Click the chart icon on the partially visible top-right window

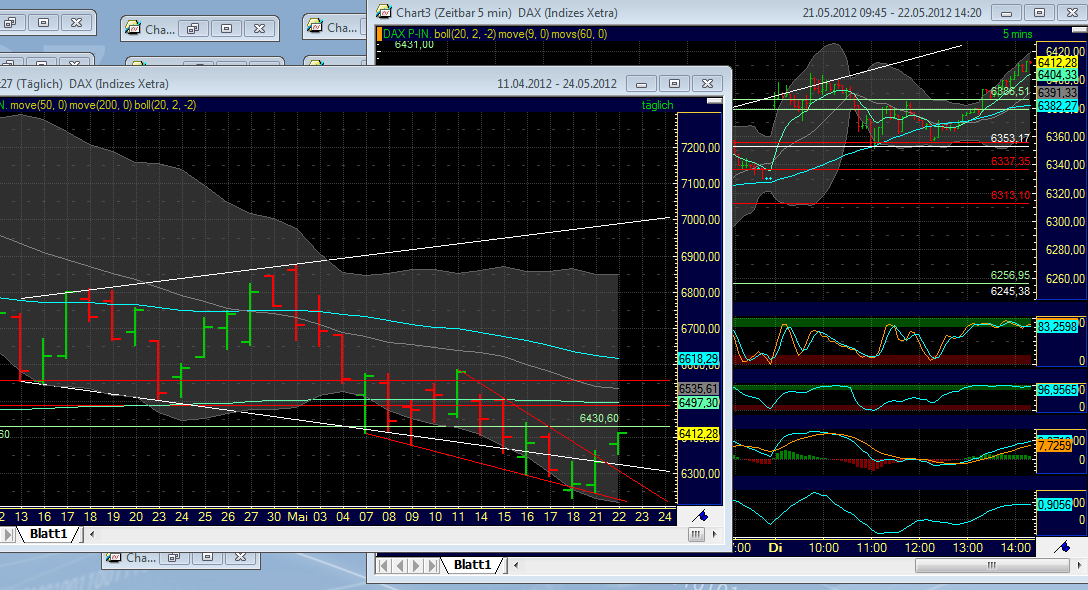coord(315,26)
